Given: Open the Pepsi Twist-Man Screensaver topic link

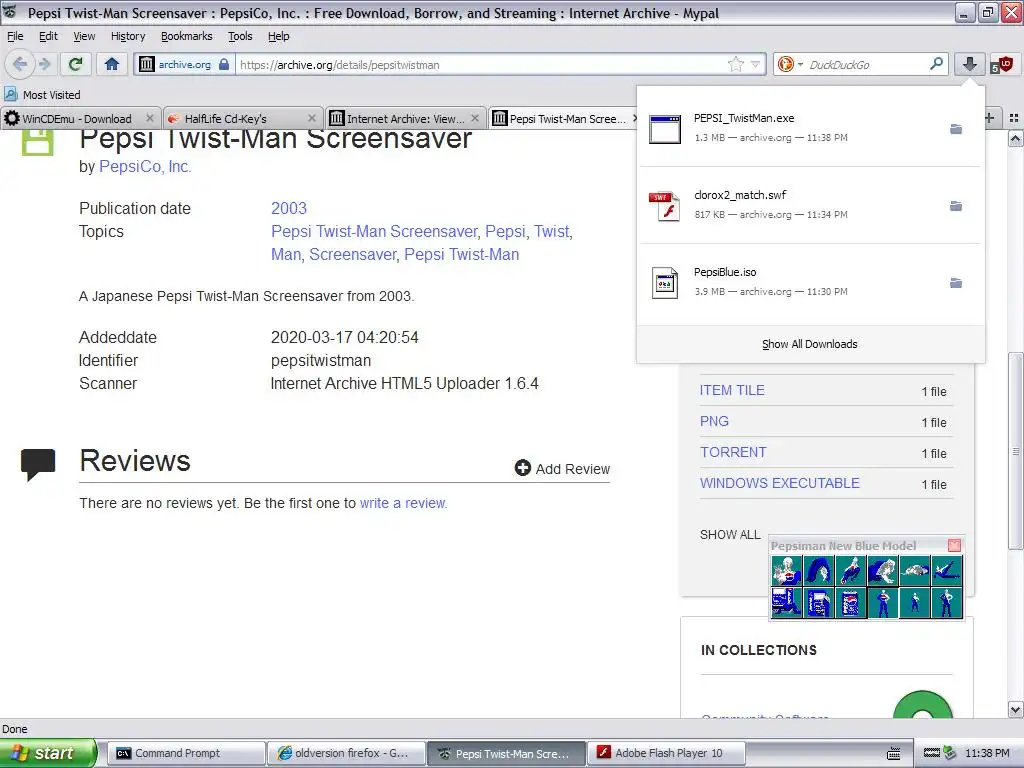Looking at the screenshot, I should [x=374, y=231].
